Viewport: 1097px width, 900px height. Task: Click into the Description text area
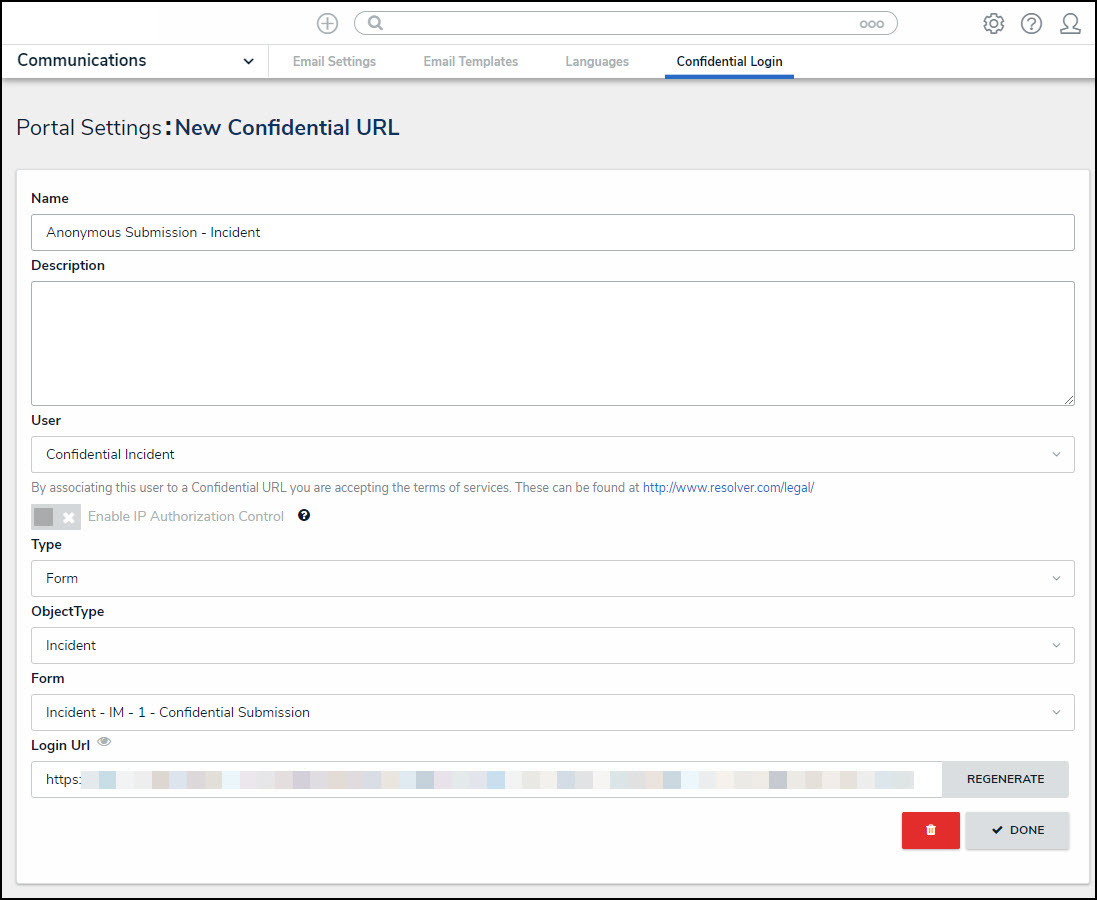[x=552, y=343]
